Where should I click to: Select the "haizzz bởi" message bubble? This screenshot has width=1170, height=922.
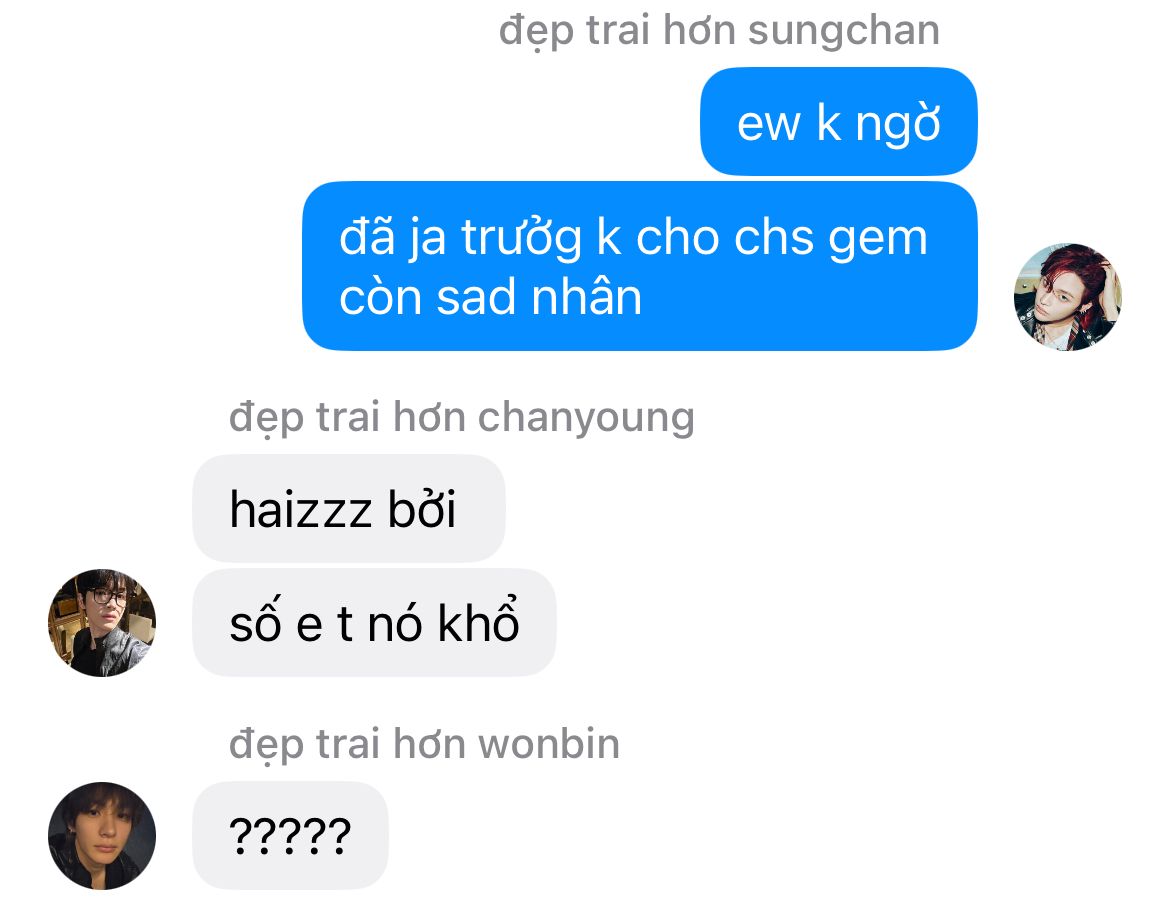[348, 509]
